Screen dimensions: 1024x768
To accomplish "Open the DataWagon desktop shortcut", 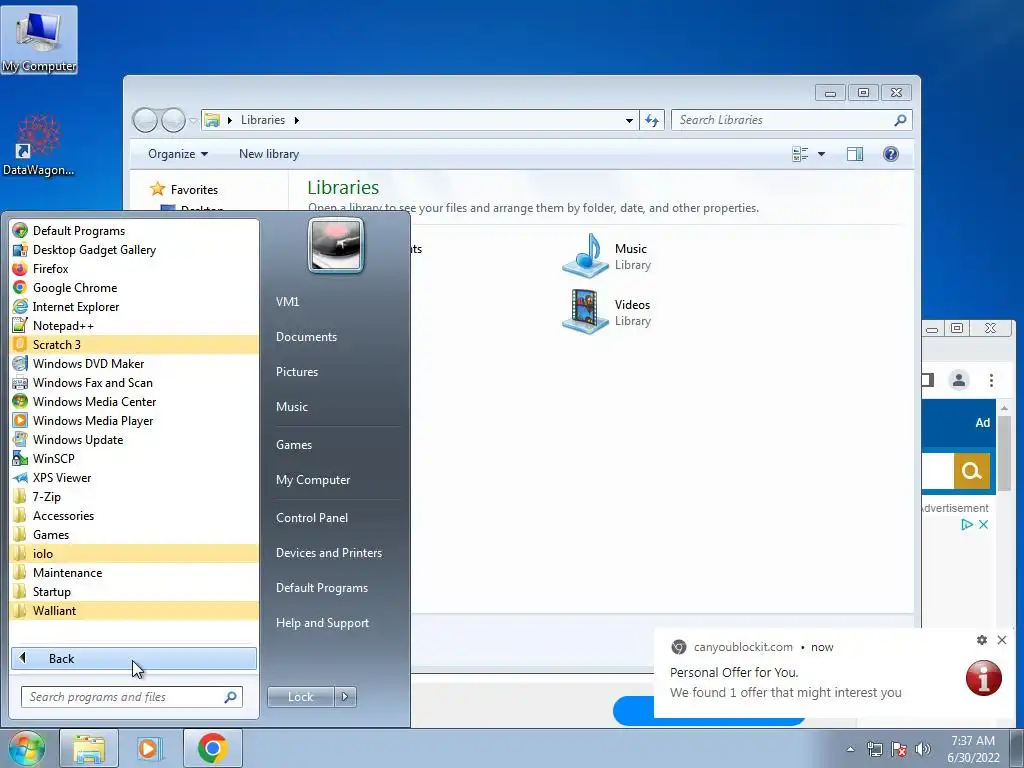I will click(x=38, y=146).
